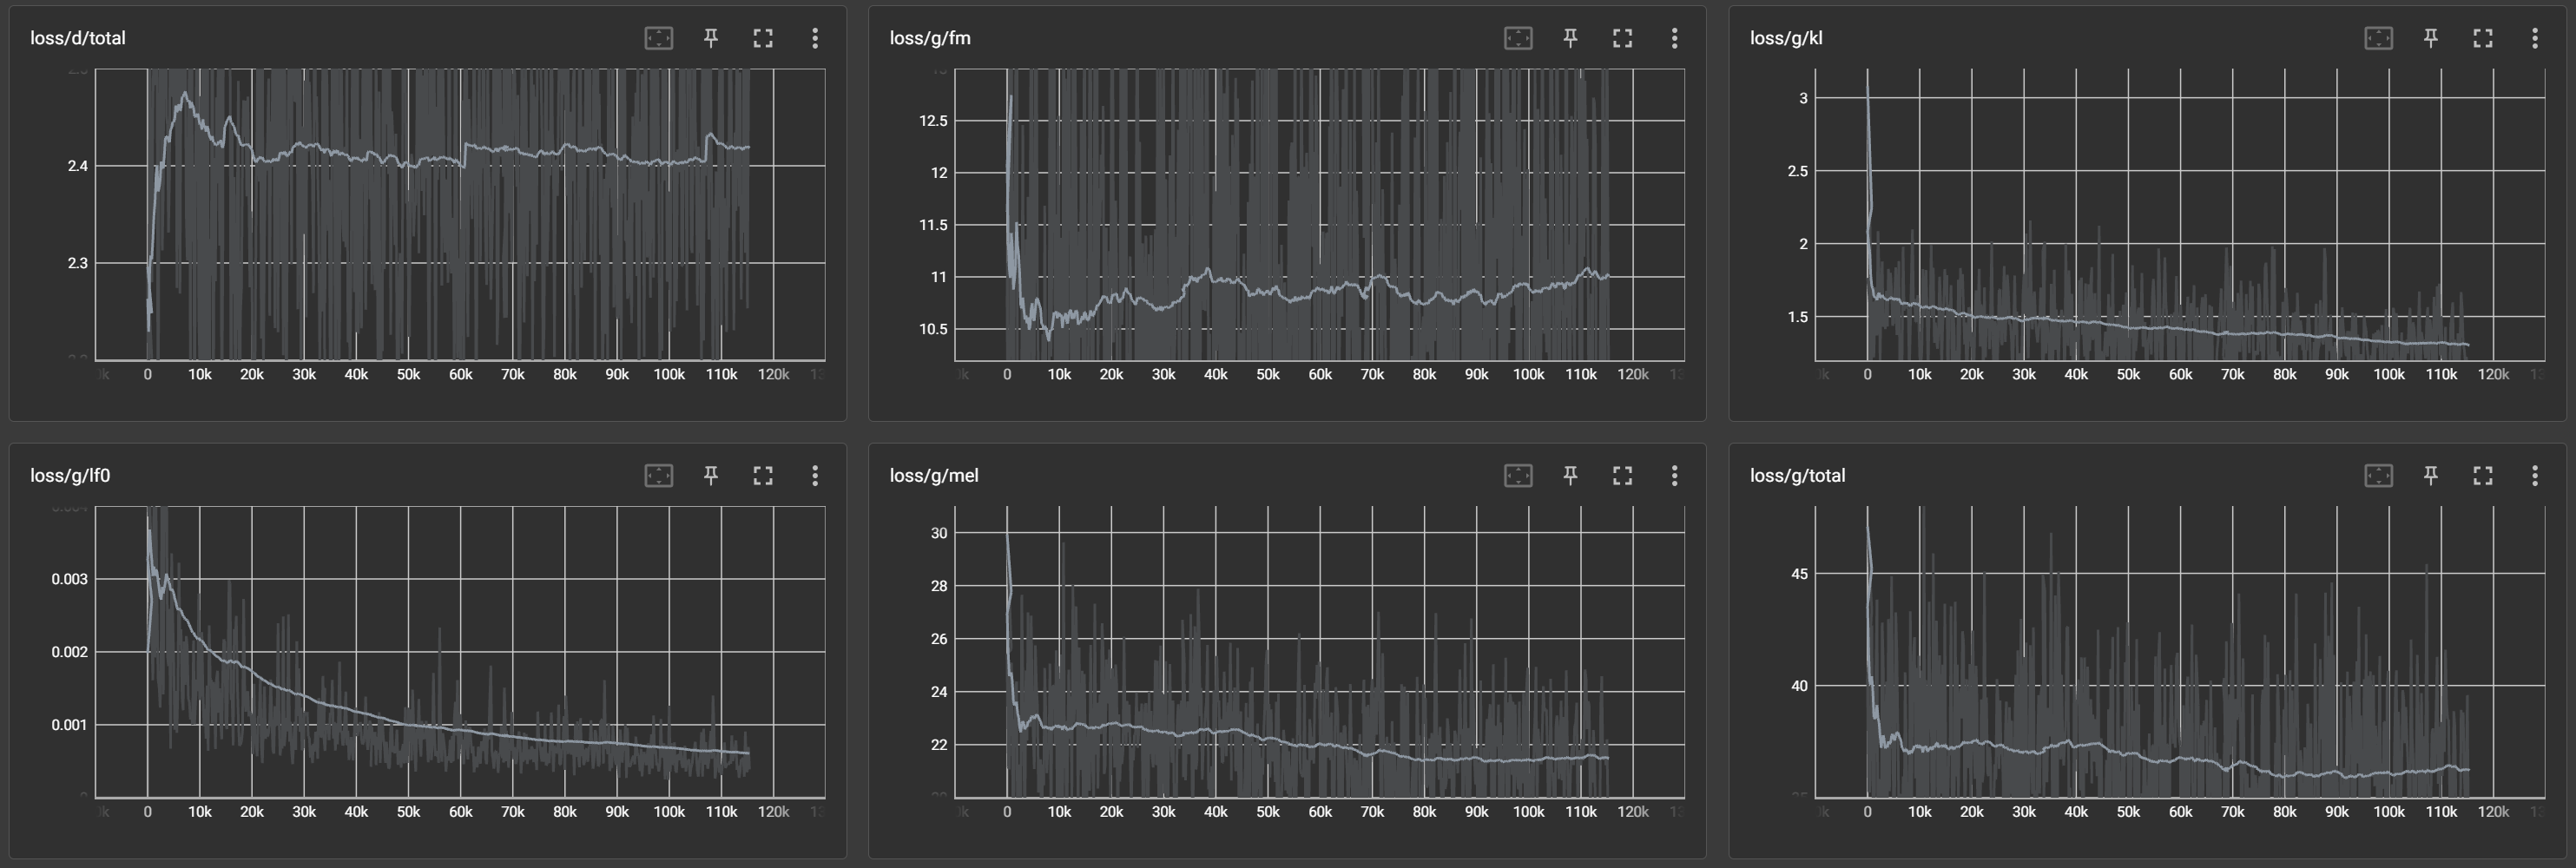
Task: Fit domain to data on loss/g/lf0
Action: pos(658,476)
